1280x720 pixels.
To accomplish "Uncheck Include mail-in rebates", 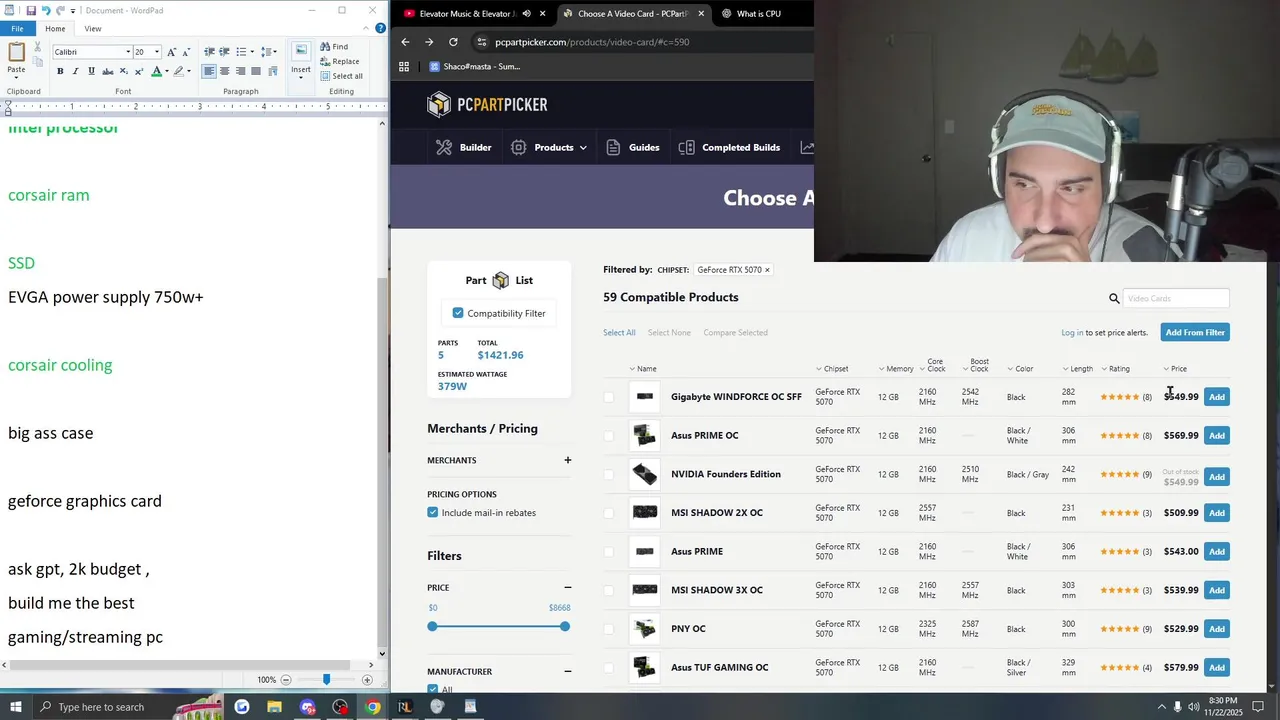I will (433, 512).
